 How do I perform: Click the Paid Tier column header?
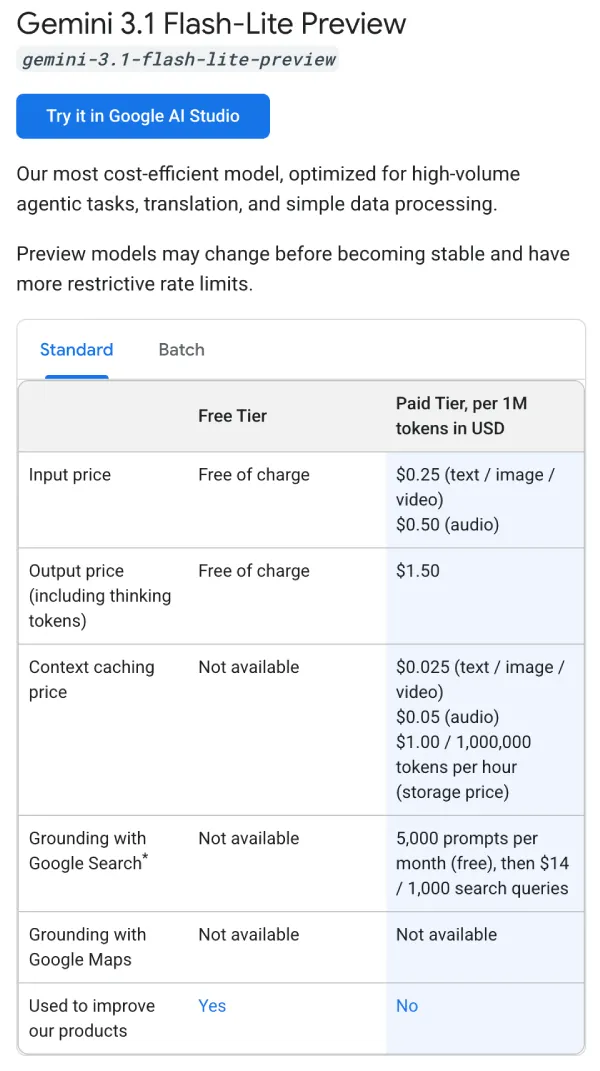[x=461, y=416]
